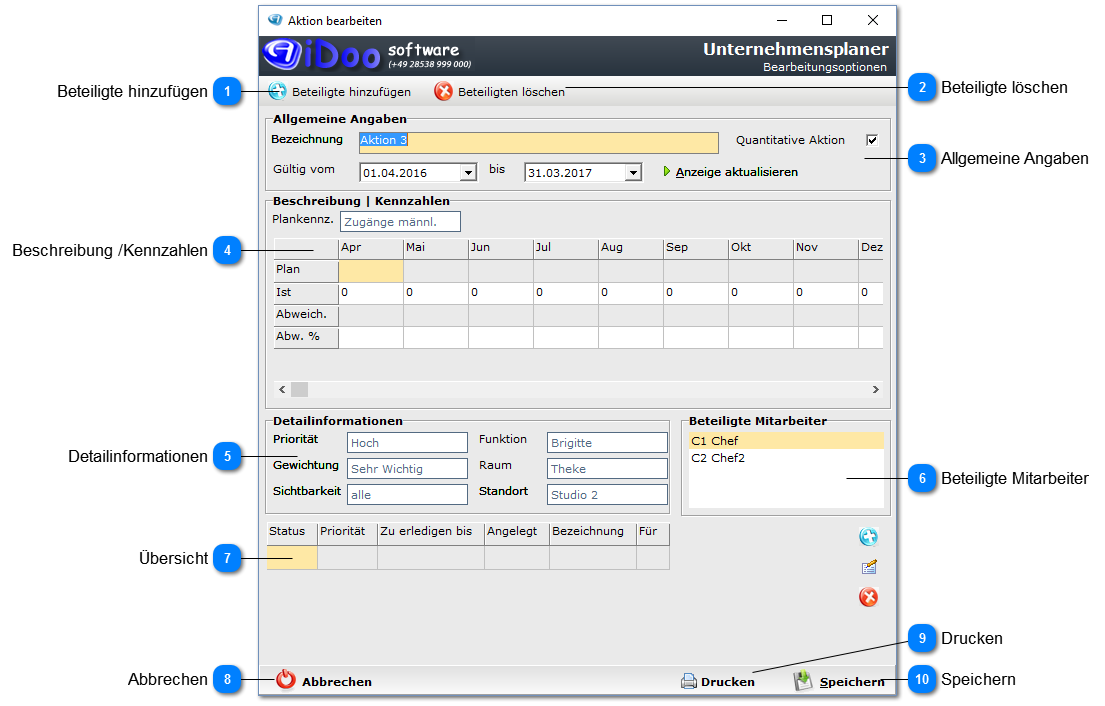Click the Nov column header
Viewport: 1105px width, 706px height.
(x=825, y=248)
